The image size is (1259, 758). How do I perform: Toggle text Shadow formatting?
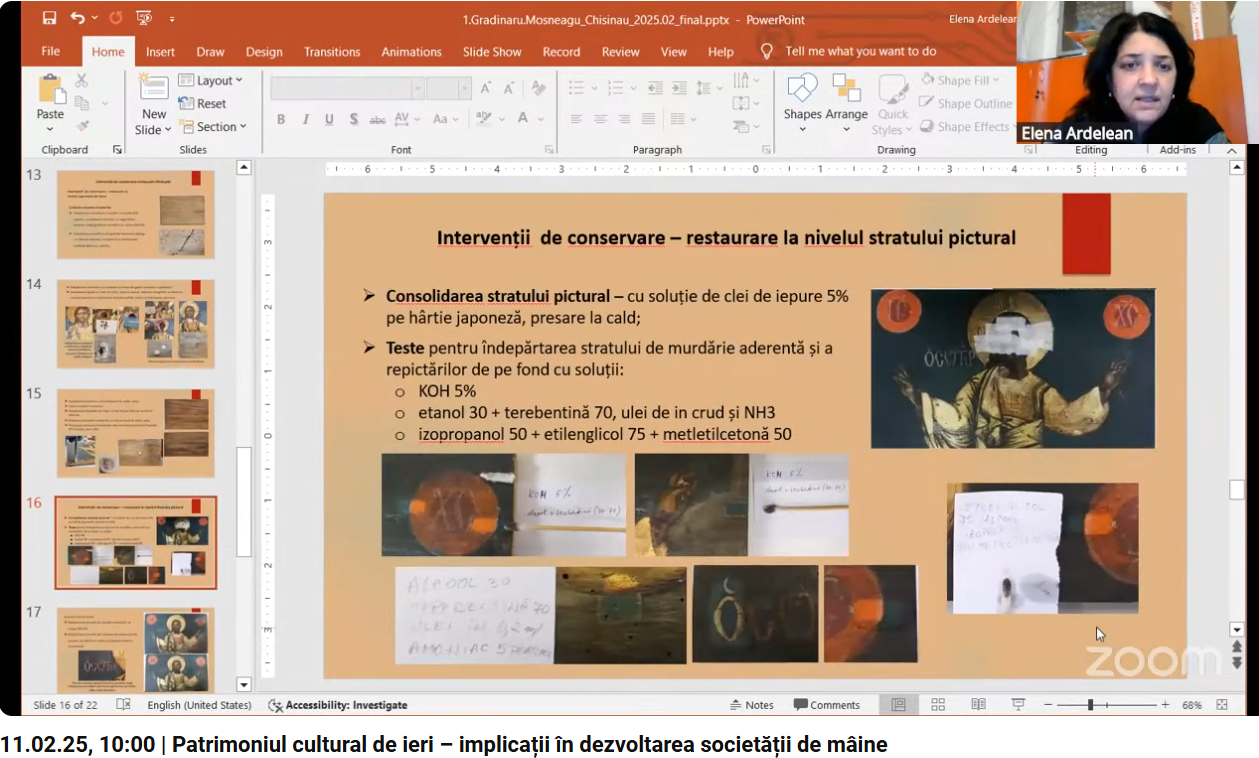tap(353, 119)
